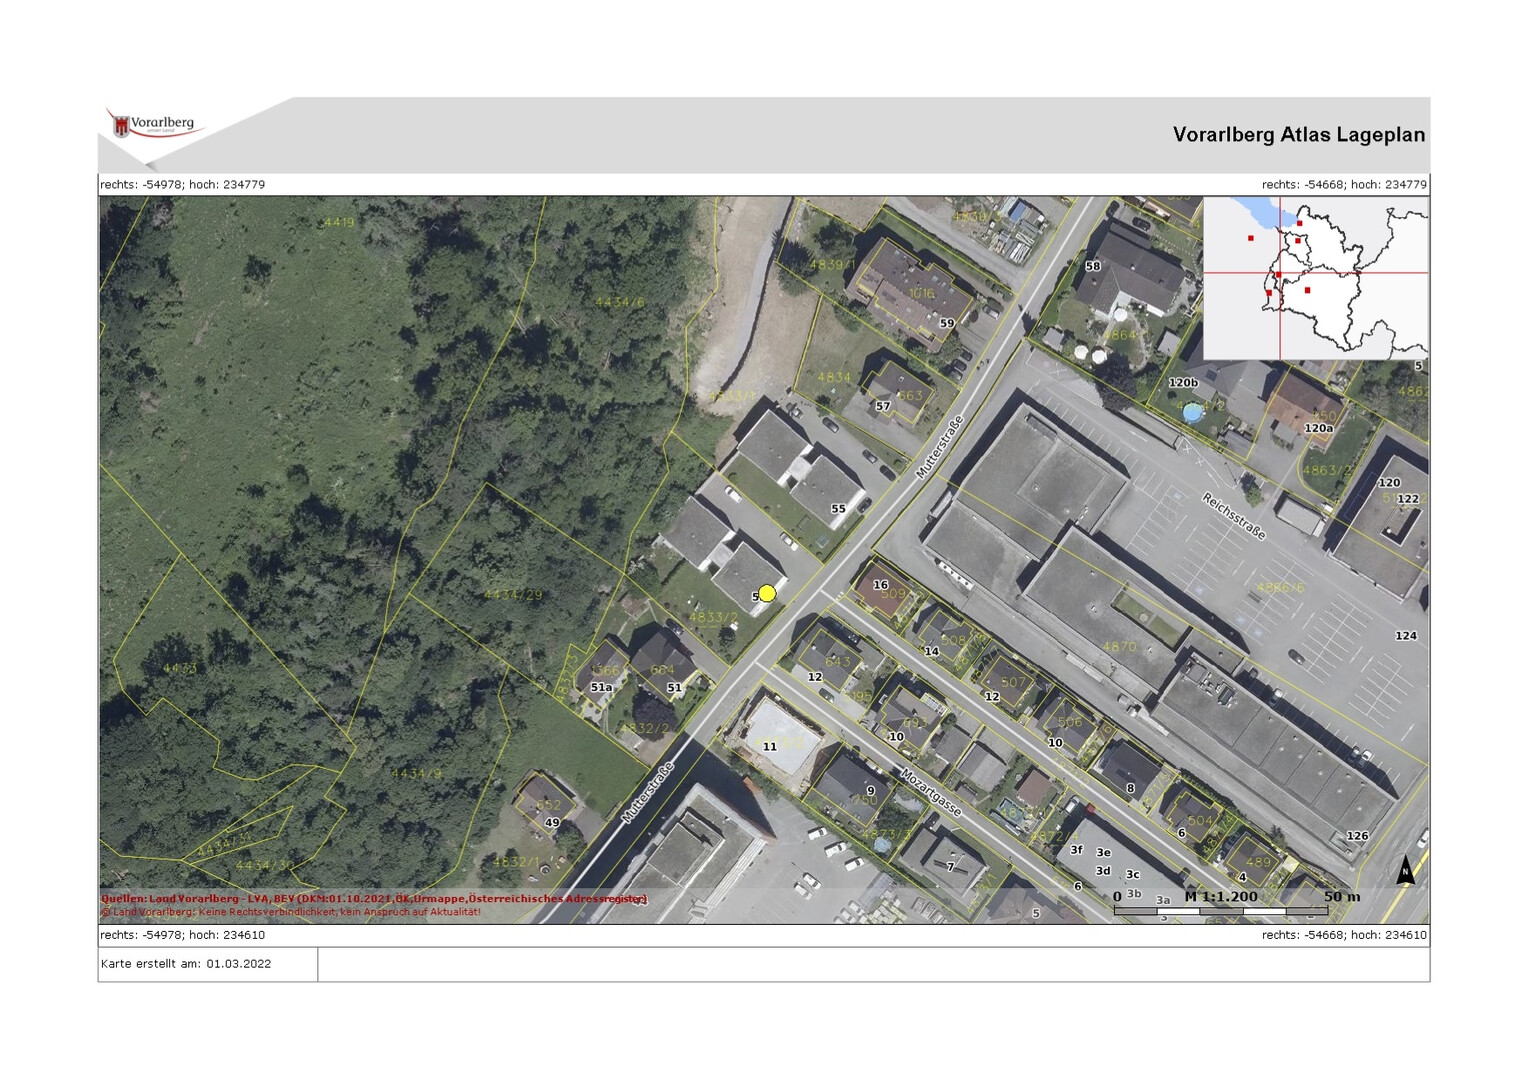Screen dimensions: 1528x1080
Task: Click the Vorarlberg coat of arms logo
Action: 123,126
